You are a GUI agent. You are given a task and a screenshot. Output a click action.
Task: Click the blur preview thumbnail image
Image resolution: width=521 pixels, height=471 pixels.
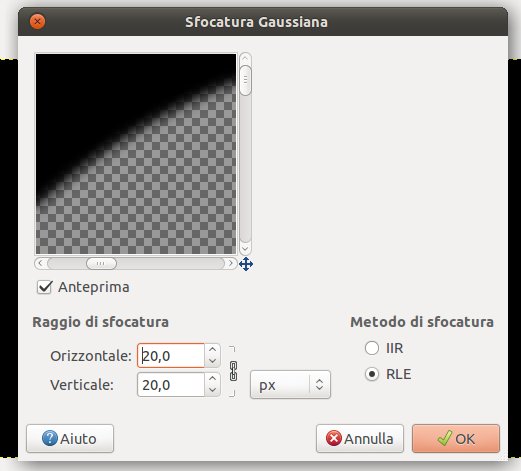coord(136,154)
